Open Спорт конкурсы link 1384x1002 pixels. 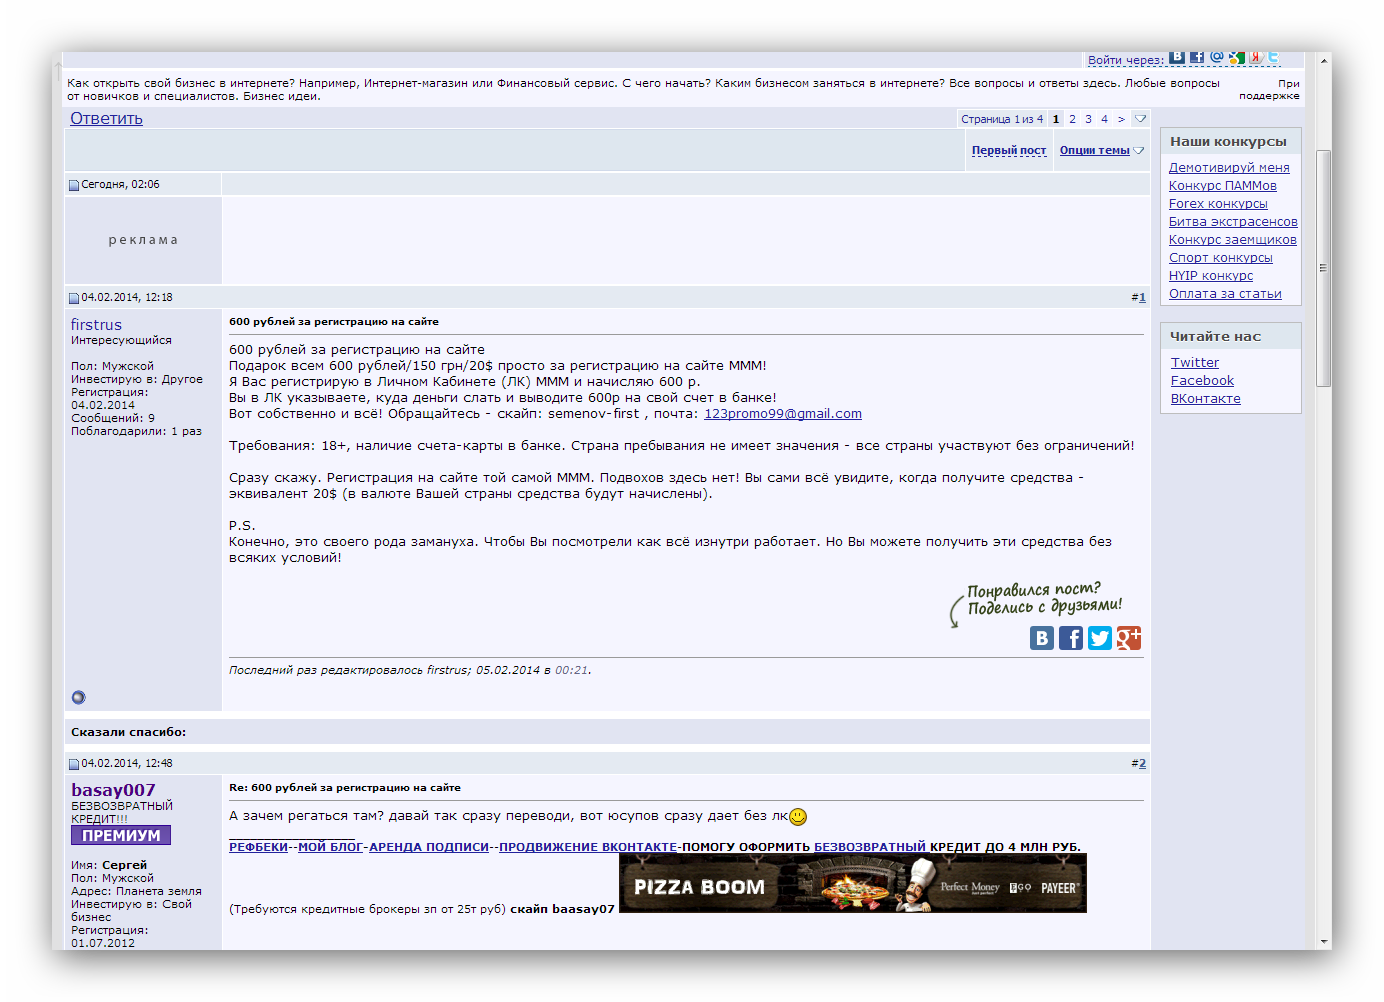pos(1221,258)
